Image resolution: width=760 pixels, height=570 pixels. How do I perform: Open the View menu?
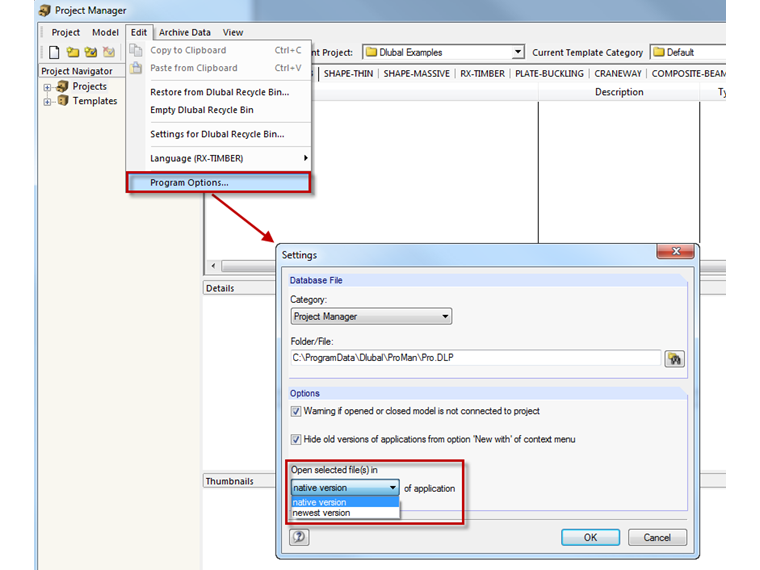(233, 32)
